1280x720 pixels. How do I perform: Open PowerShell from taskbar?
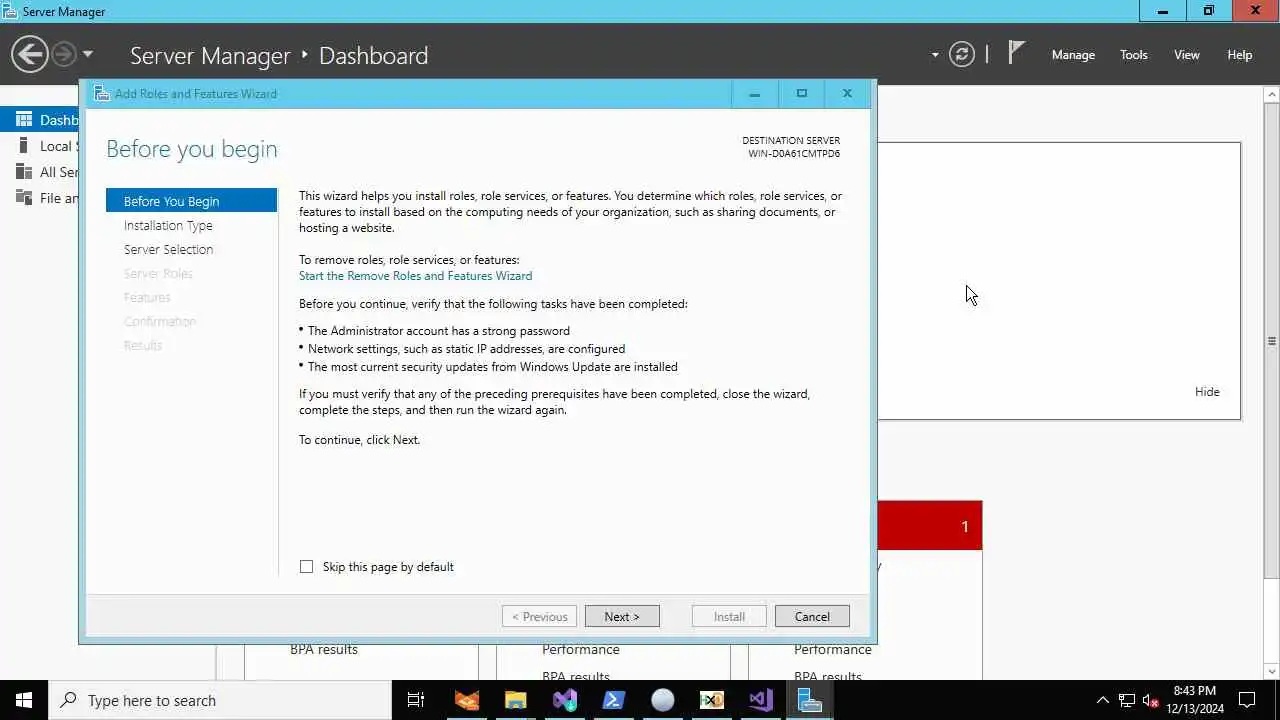pyautogui.click(x=614, y=700)
